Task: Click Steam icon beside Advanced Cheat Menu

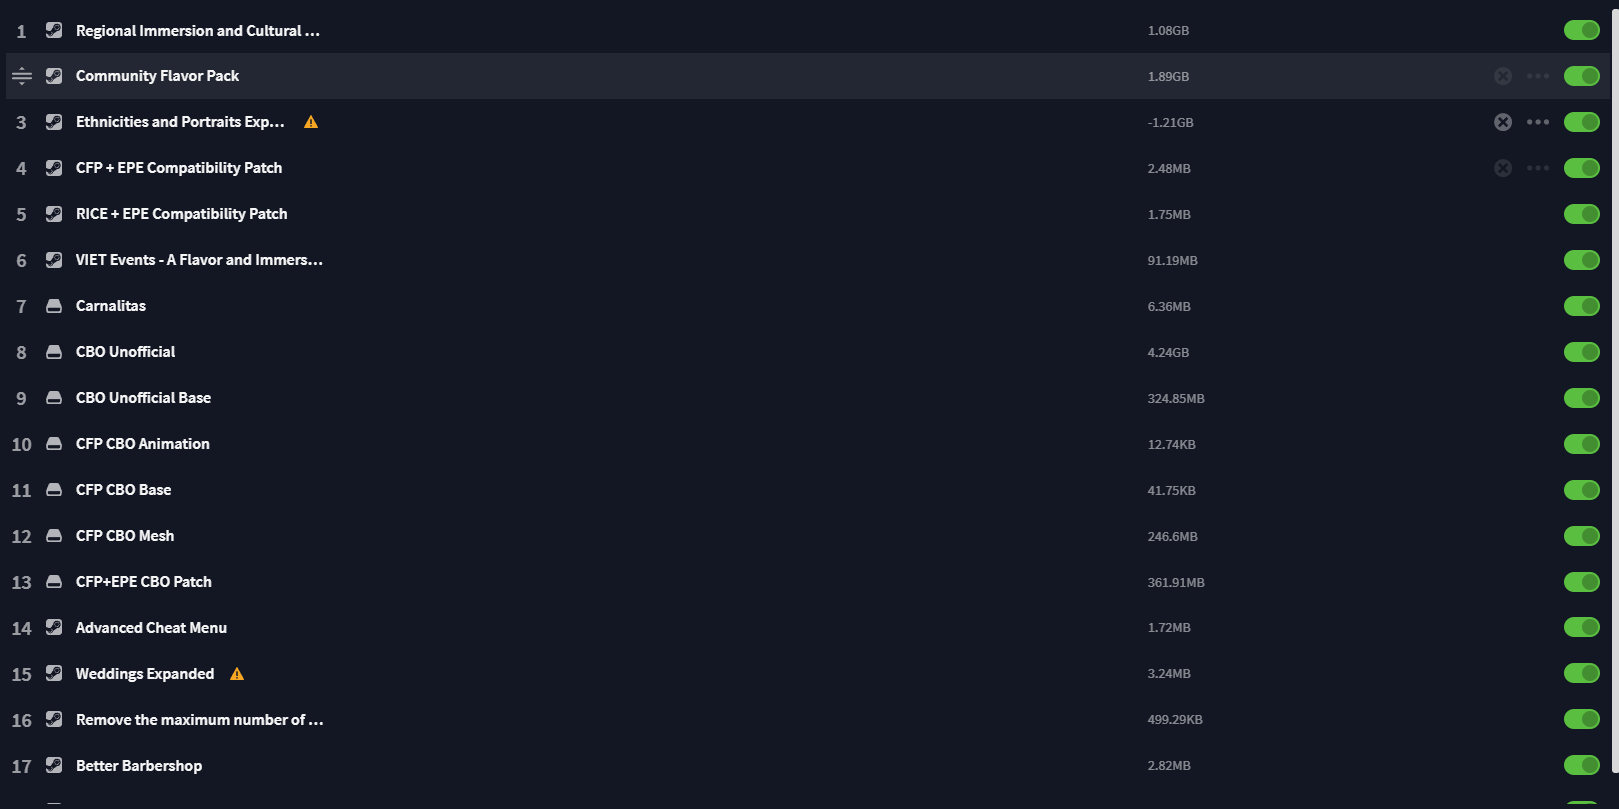Action: (x=54, y=628)
